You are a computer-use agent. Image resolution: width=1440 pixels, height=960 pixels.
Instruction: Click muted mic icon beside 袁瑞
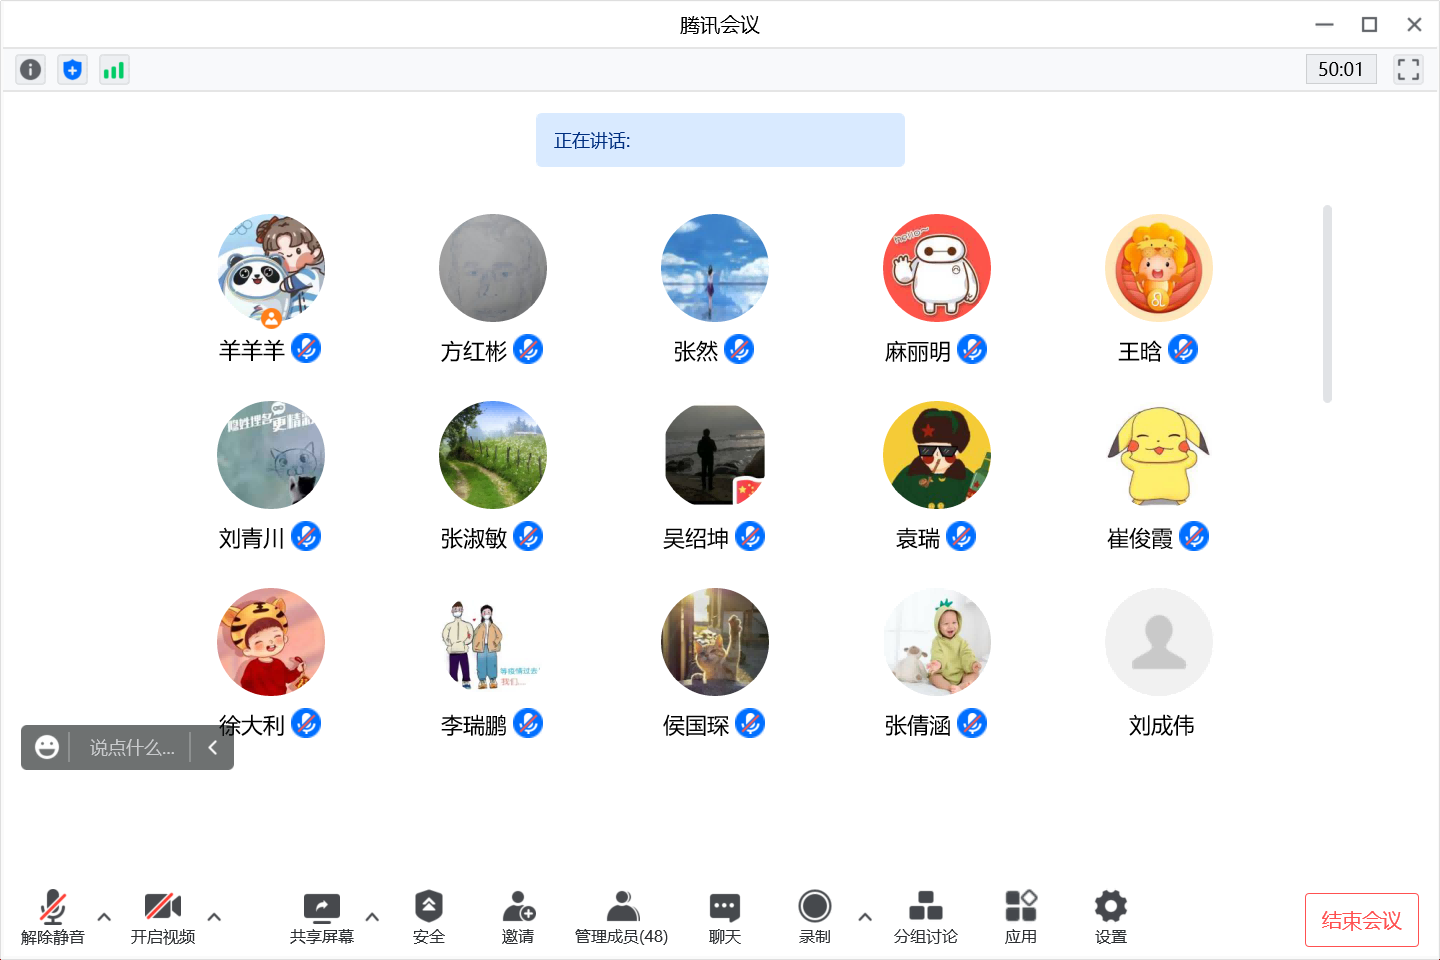961,536
